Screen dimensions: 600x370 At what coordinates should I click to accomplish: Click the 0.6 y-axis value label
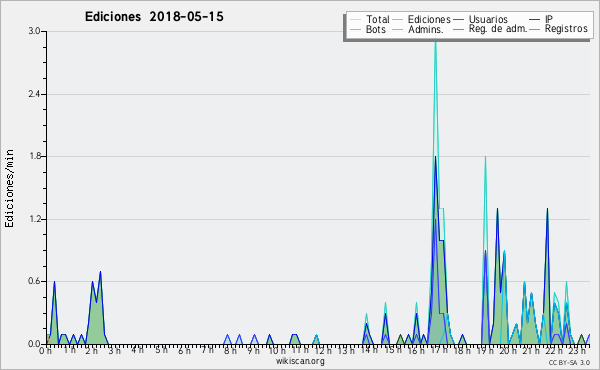tap(34, 281)
